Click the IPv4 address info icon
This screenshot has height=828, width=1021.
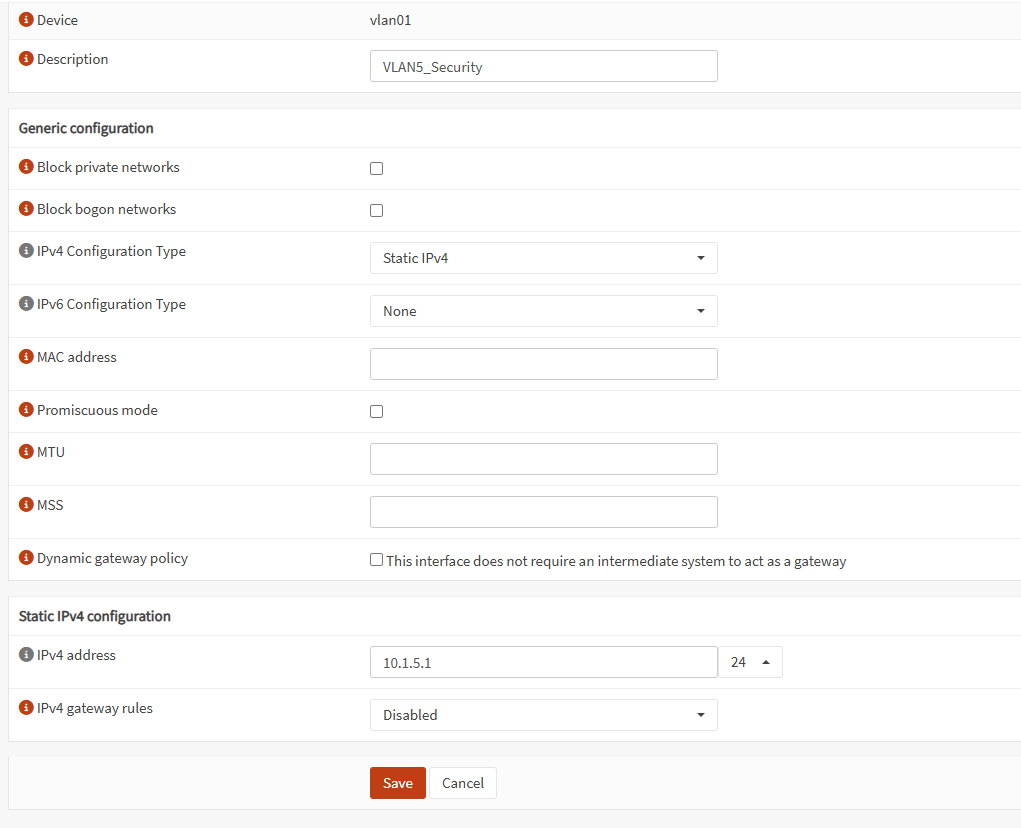[25, 654]
